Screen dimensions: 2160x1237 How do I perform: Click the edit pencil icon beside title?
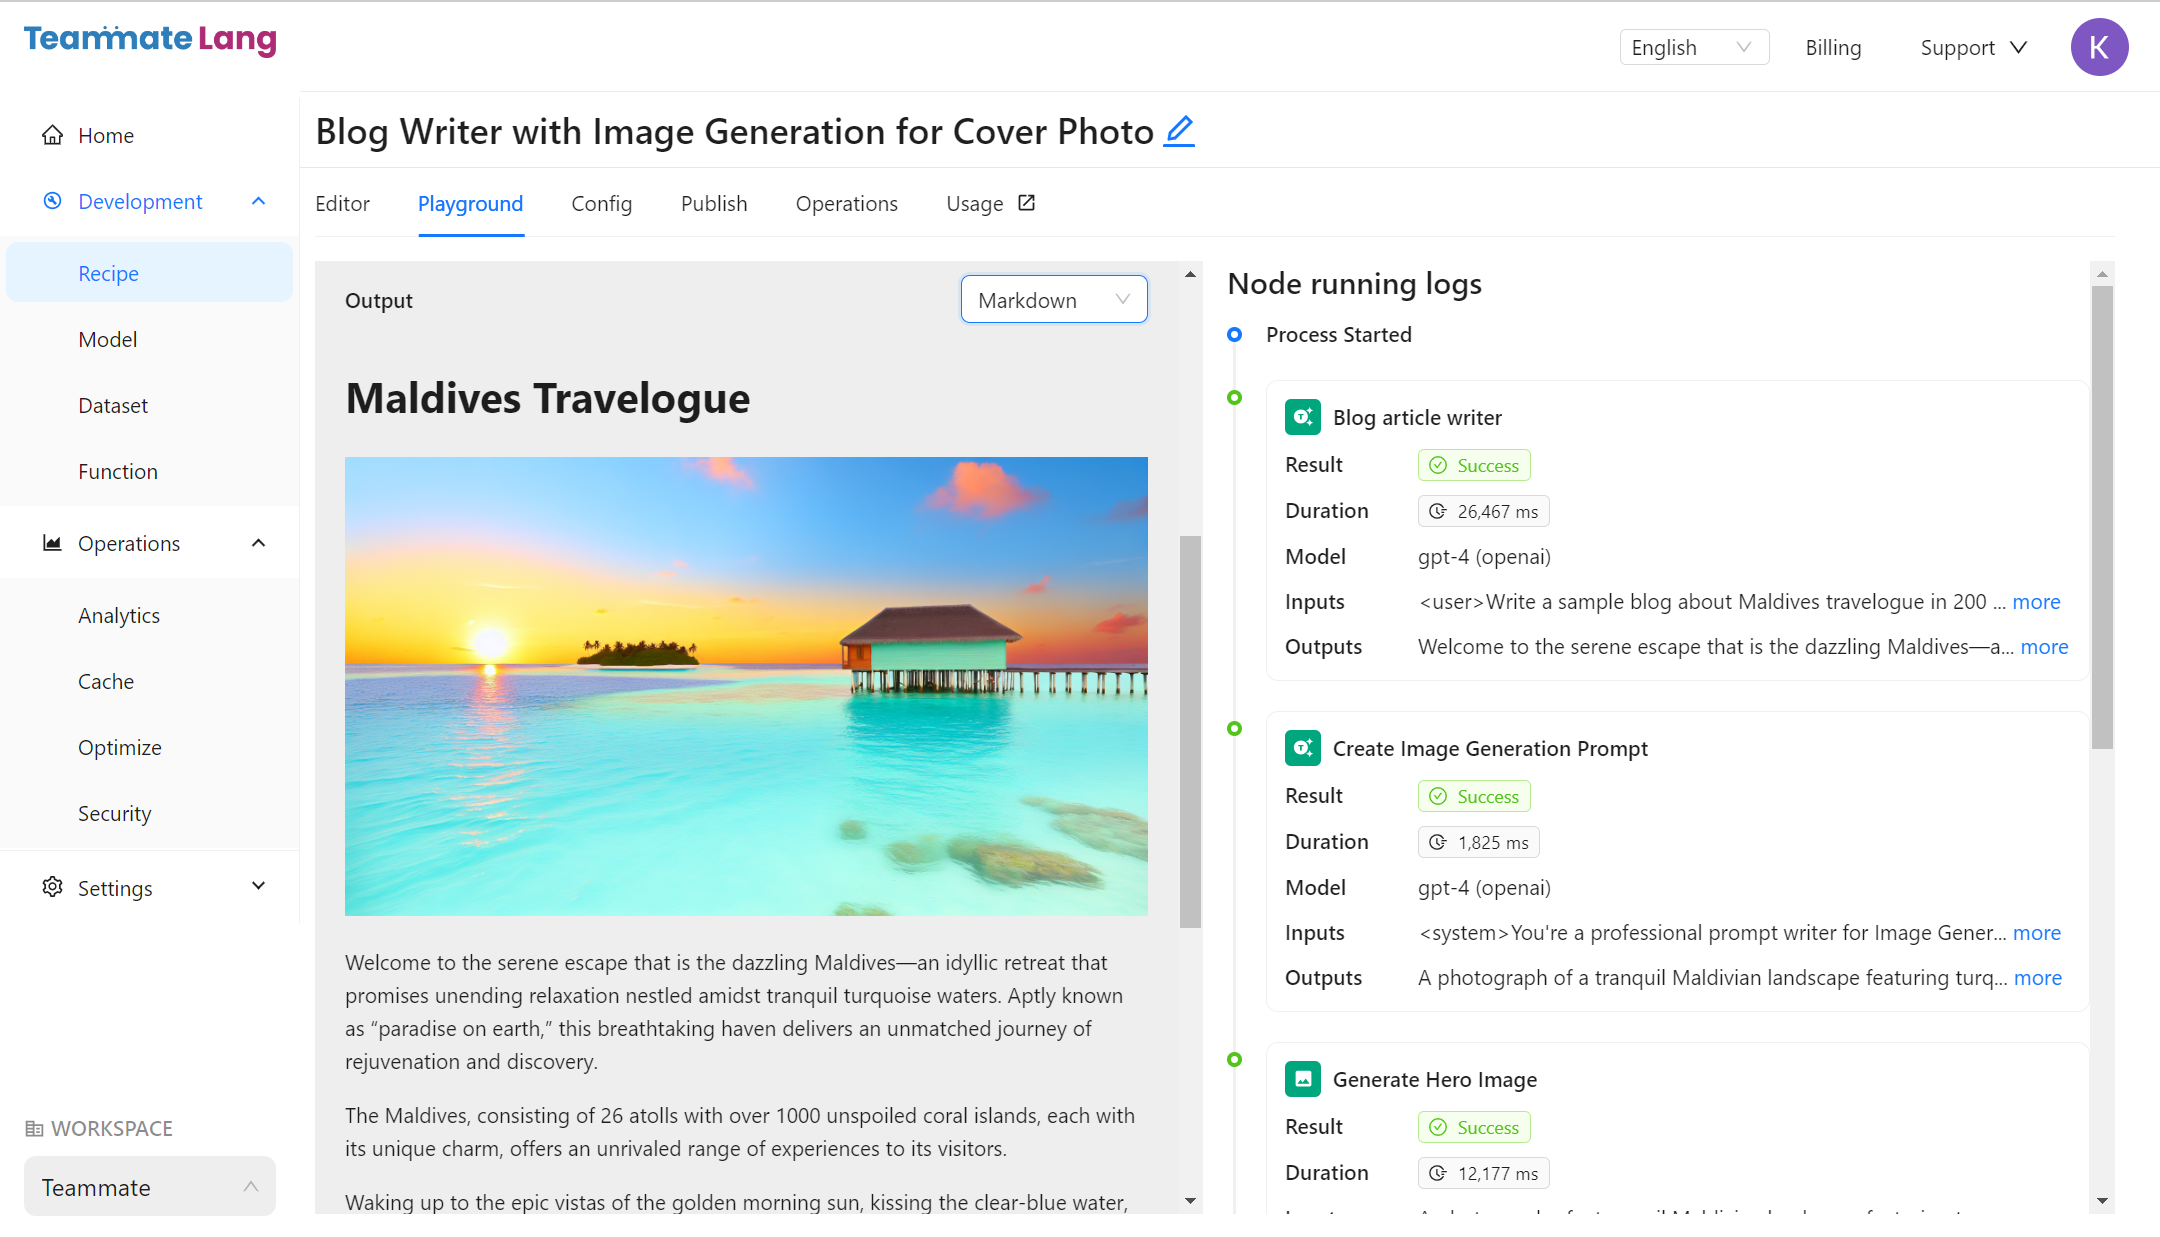(1179, 131)
